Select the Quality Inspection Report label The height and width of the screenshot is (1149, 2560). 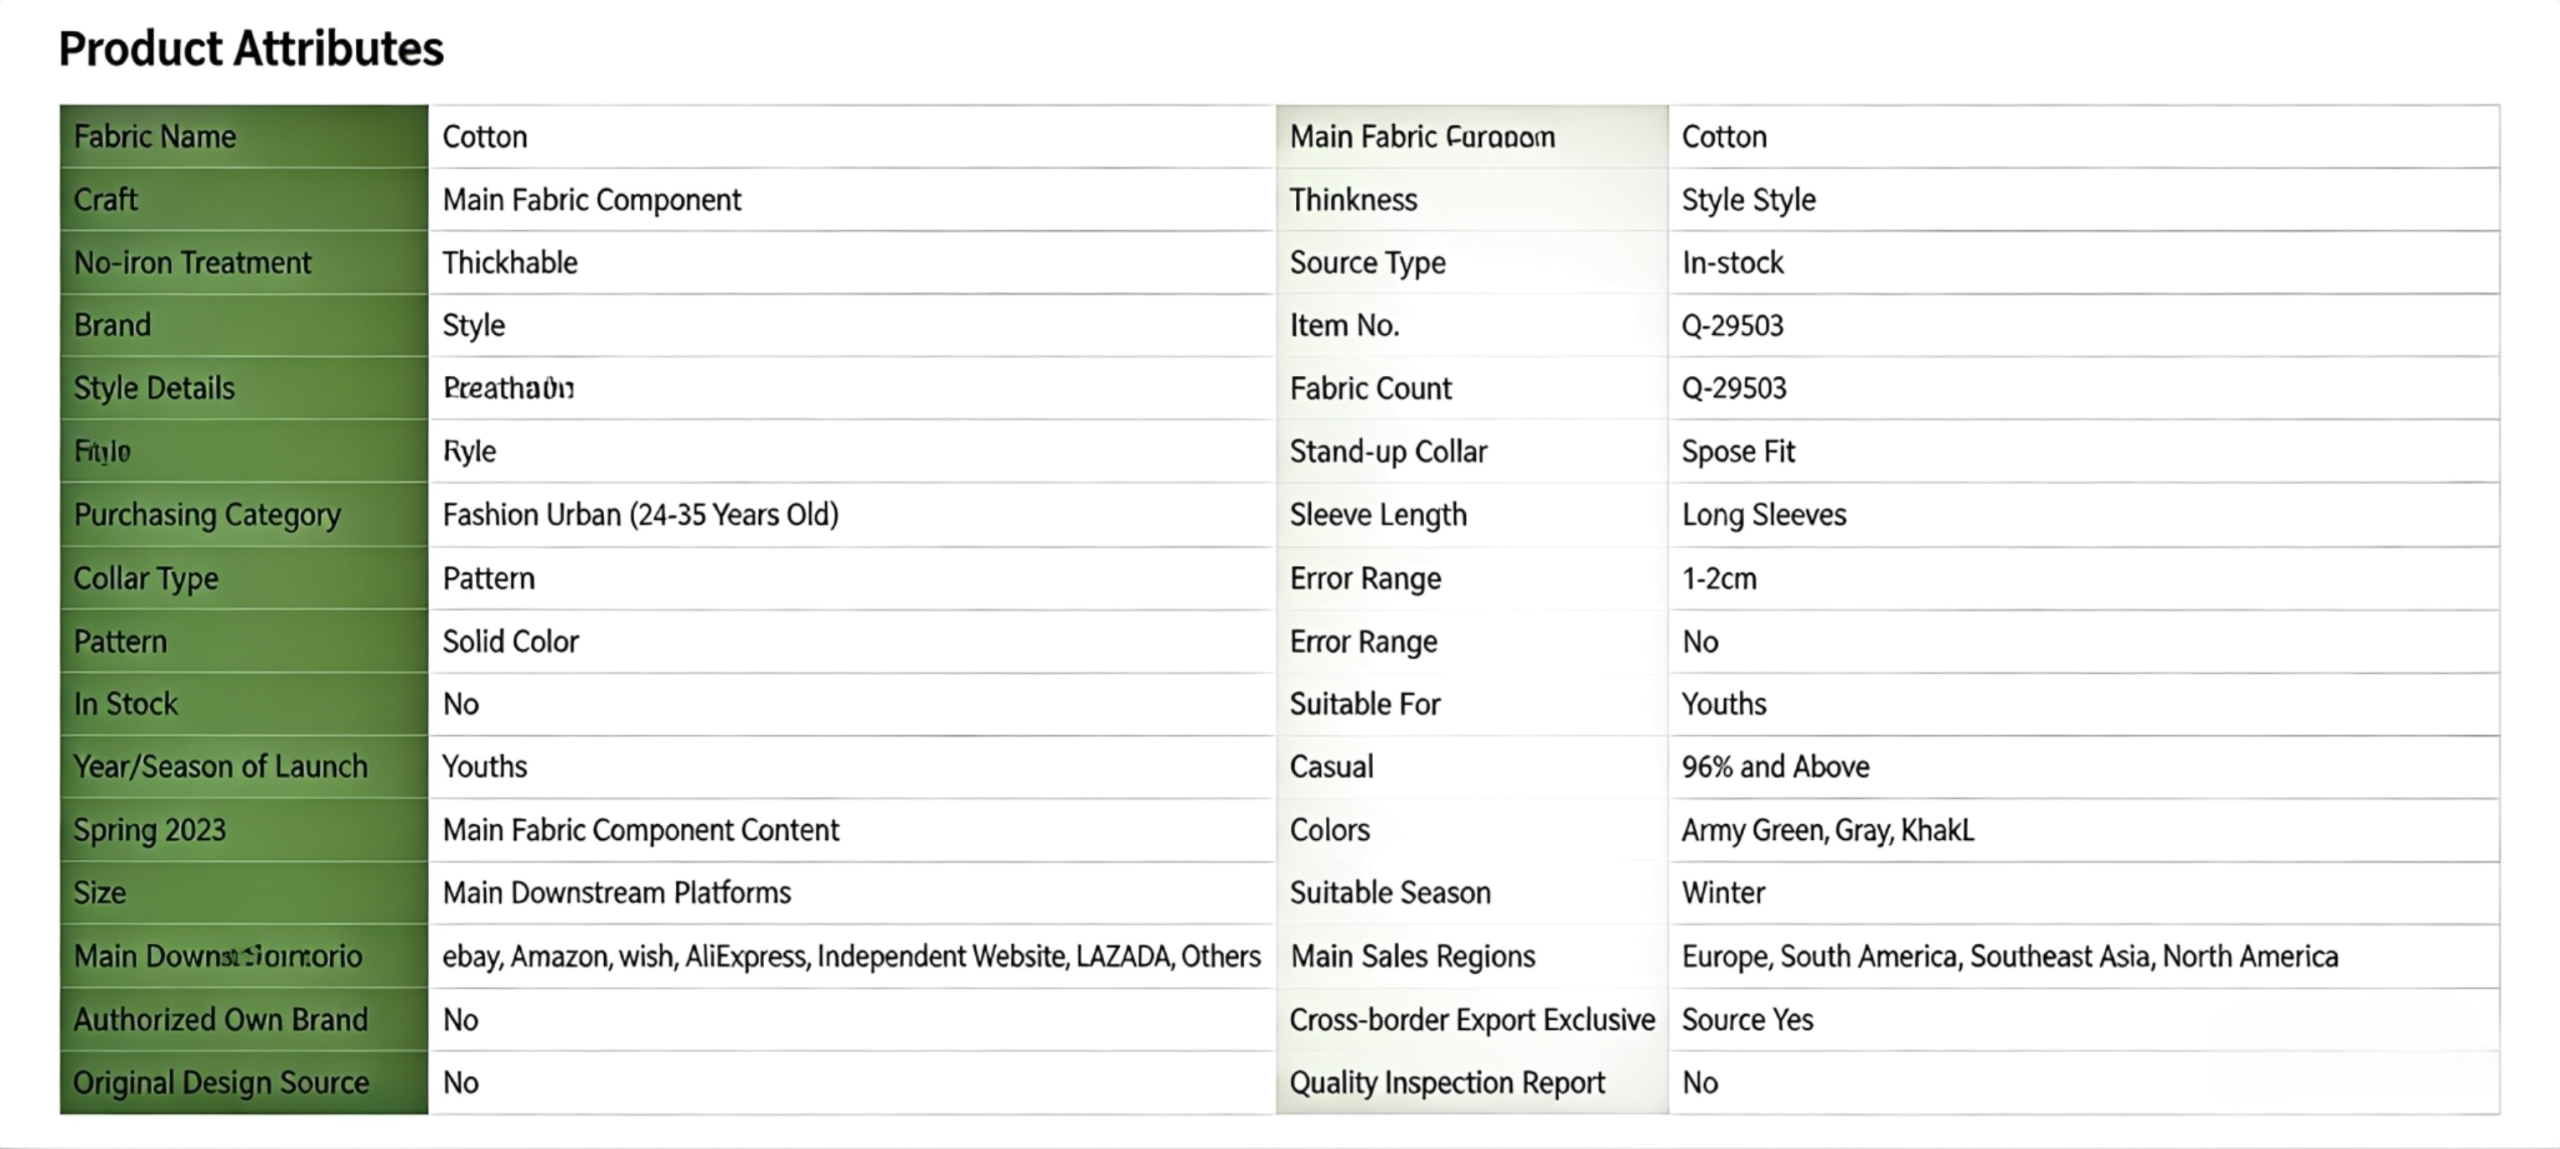[x=1446, y=1083]
